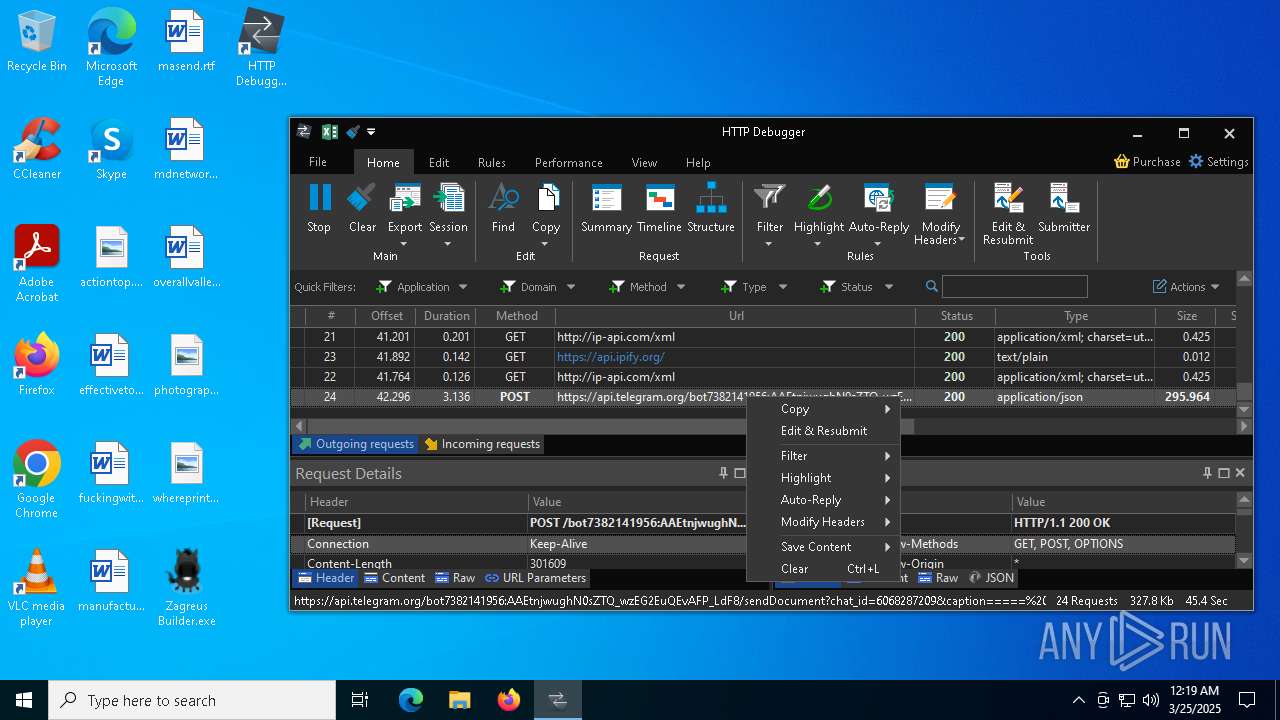Open the CCleaner desktop shortcut
1280x720 pixels.
(37, 149)
